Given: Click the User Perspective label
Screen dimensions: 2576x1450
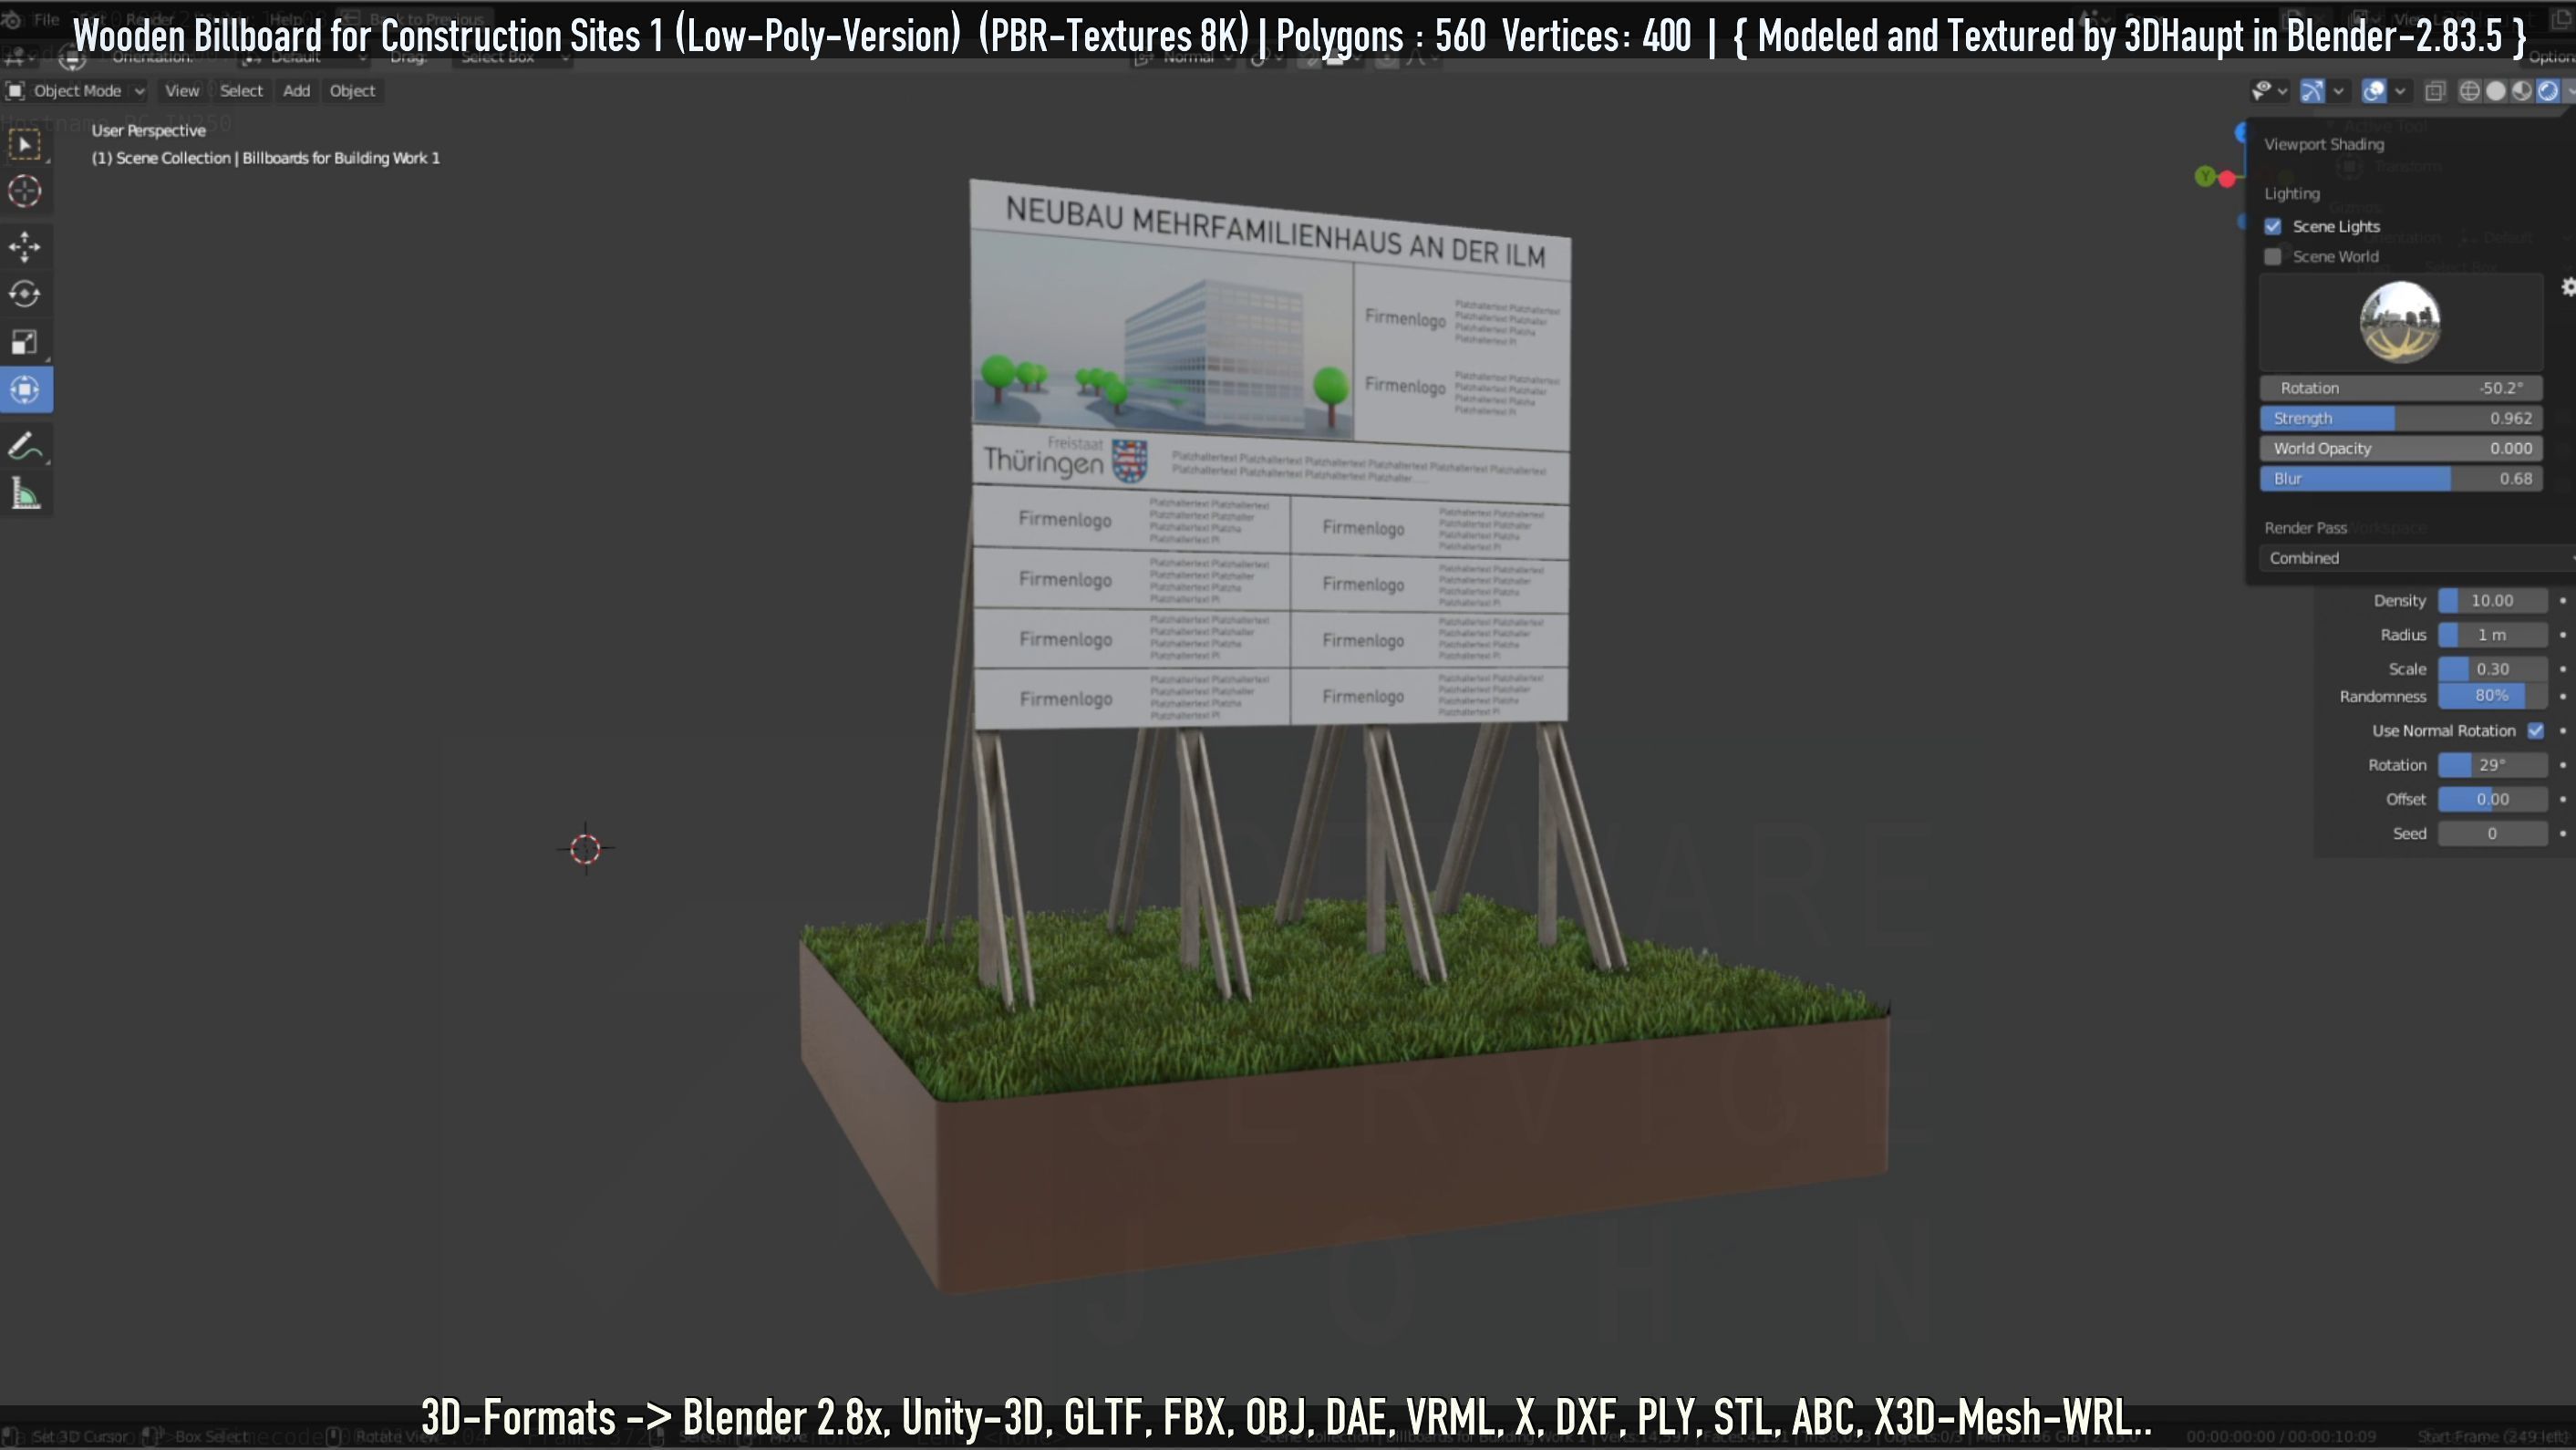Looking at the screenshot, I should (148, 131).
